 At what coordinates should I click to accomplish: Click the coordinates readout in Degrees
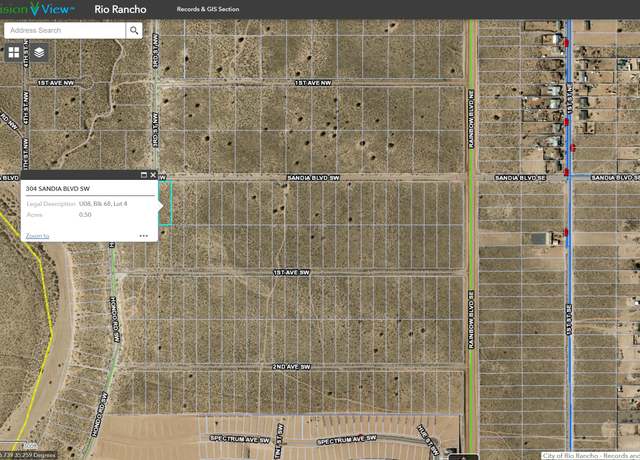[28, 455]
